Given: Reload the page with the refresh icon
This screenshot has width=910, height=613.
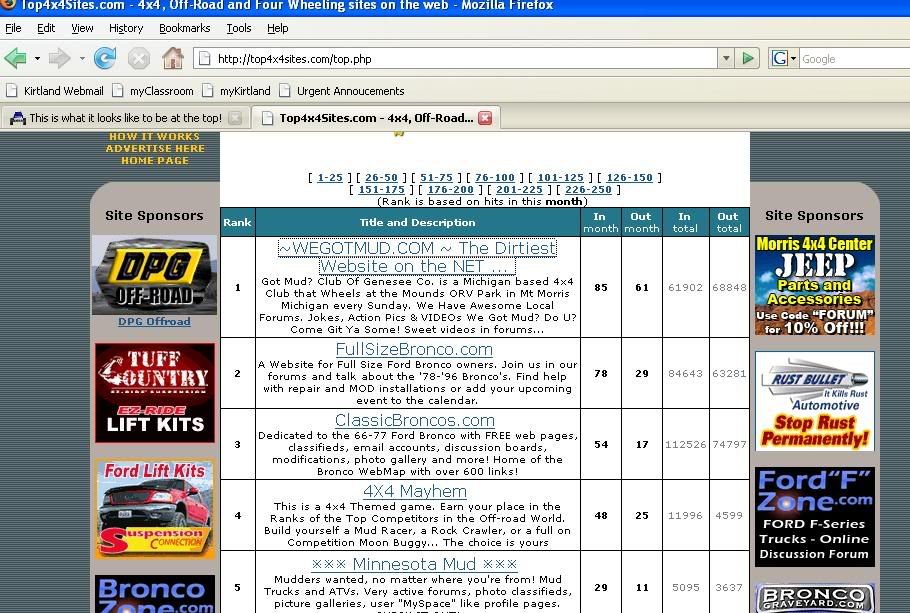Looking at the screenshot, I should (105, 58).
